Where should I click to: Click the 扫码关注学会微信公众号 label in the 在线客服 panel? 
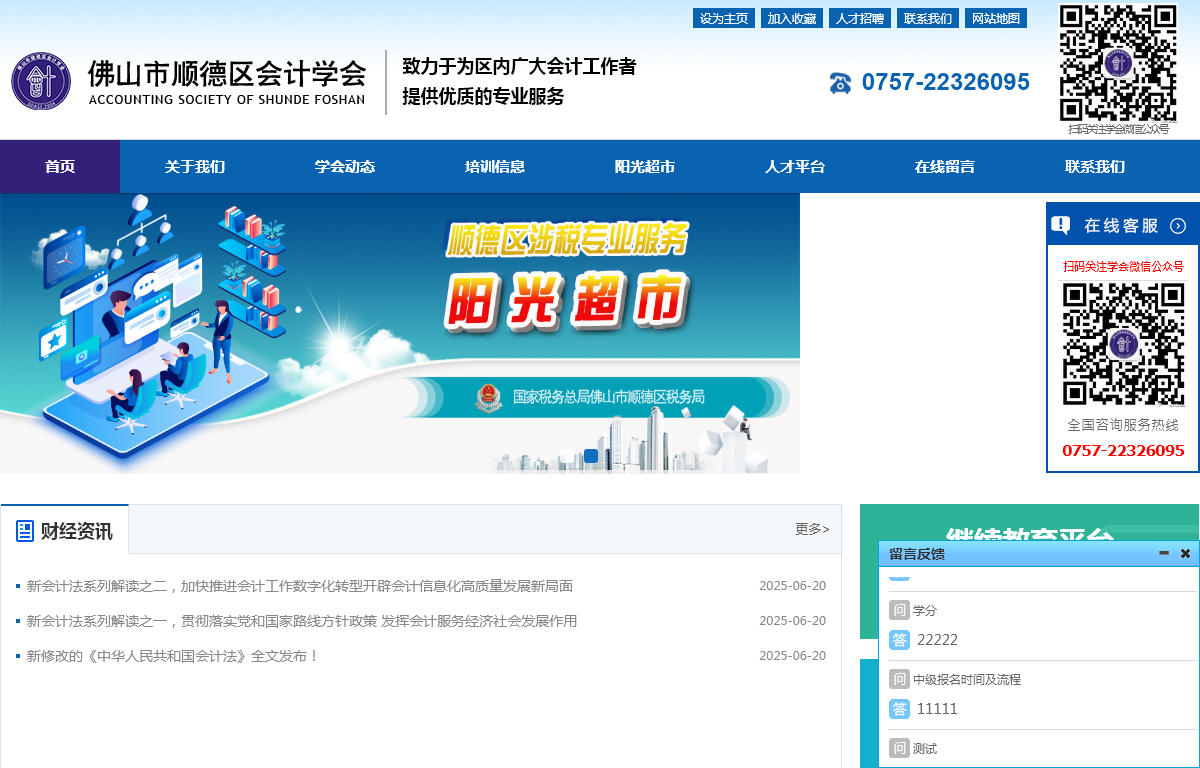[x=1123, y=266]
